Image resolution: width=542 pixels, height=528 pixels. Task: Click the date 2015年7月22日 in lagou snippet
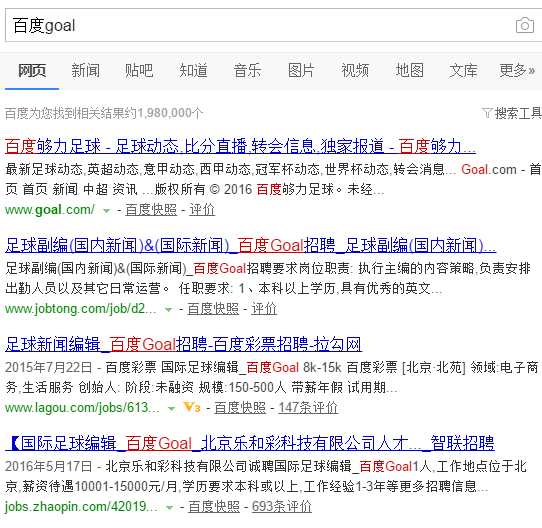pyautogui.click(x=49, y=367)
